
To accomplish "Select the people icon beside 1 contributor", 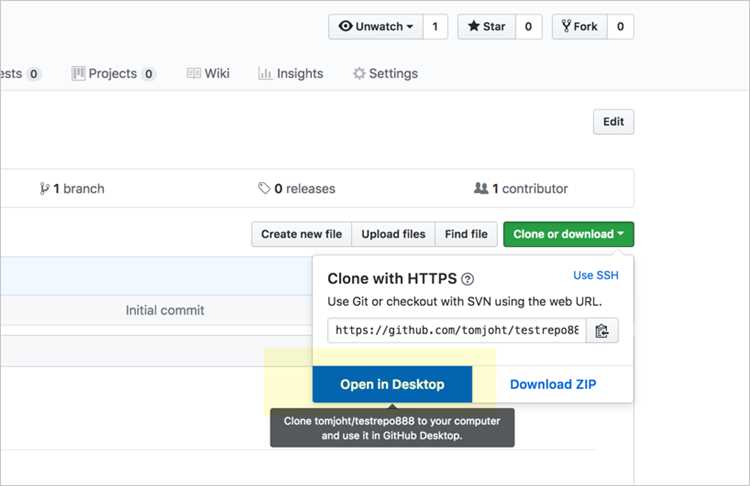I will click(x=481, y=188).
